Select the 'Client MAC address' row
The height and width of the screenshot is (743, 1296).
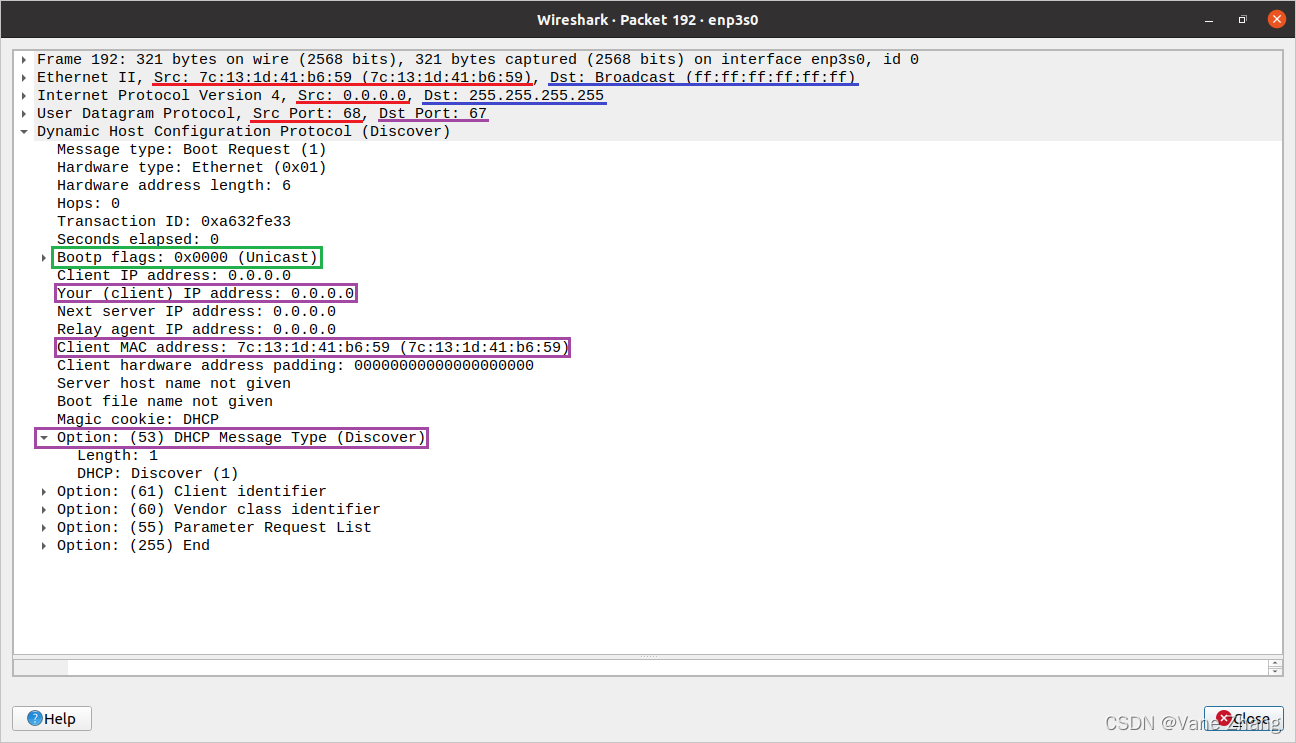313,348
